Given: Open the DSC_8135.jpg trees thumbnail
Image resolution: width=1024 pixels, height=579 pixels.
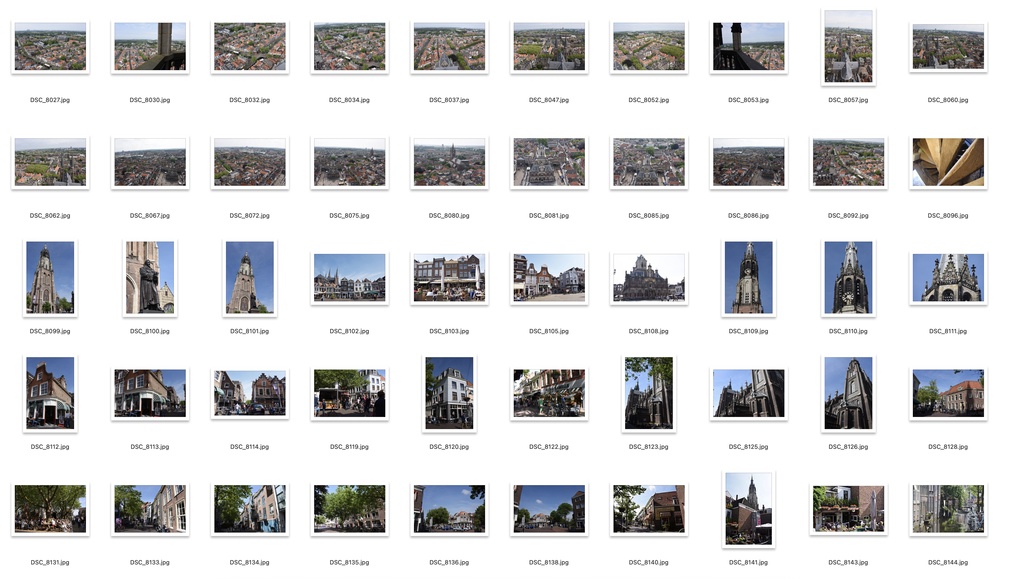Looking at the screenshot, I should point(349,509).
